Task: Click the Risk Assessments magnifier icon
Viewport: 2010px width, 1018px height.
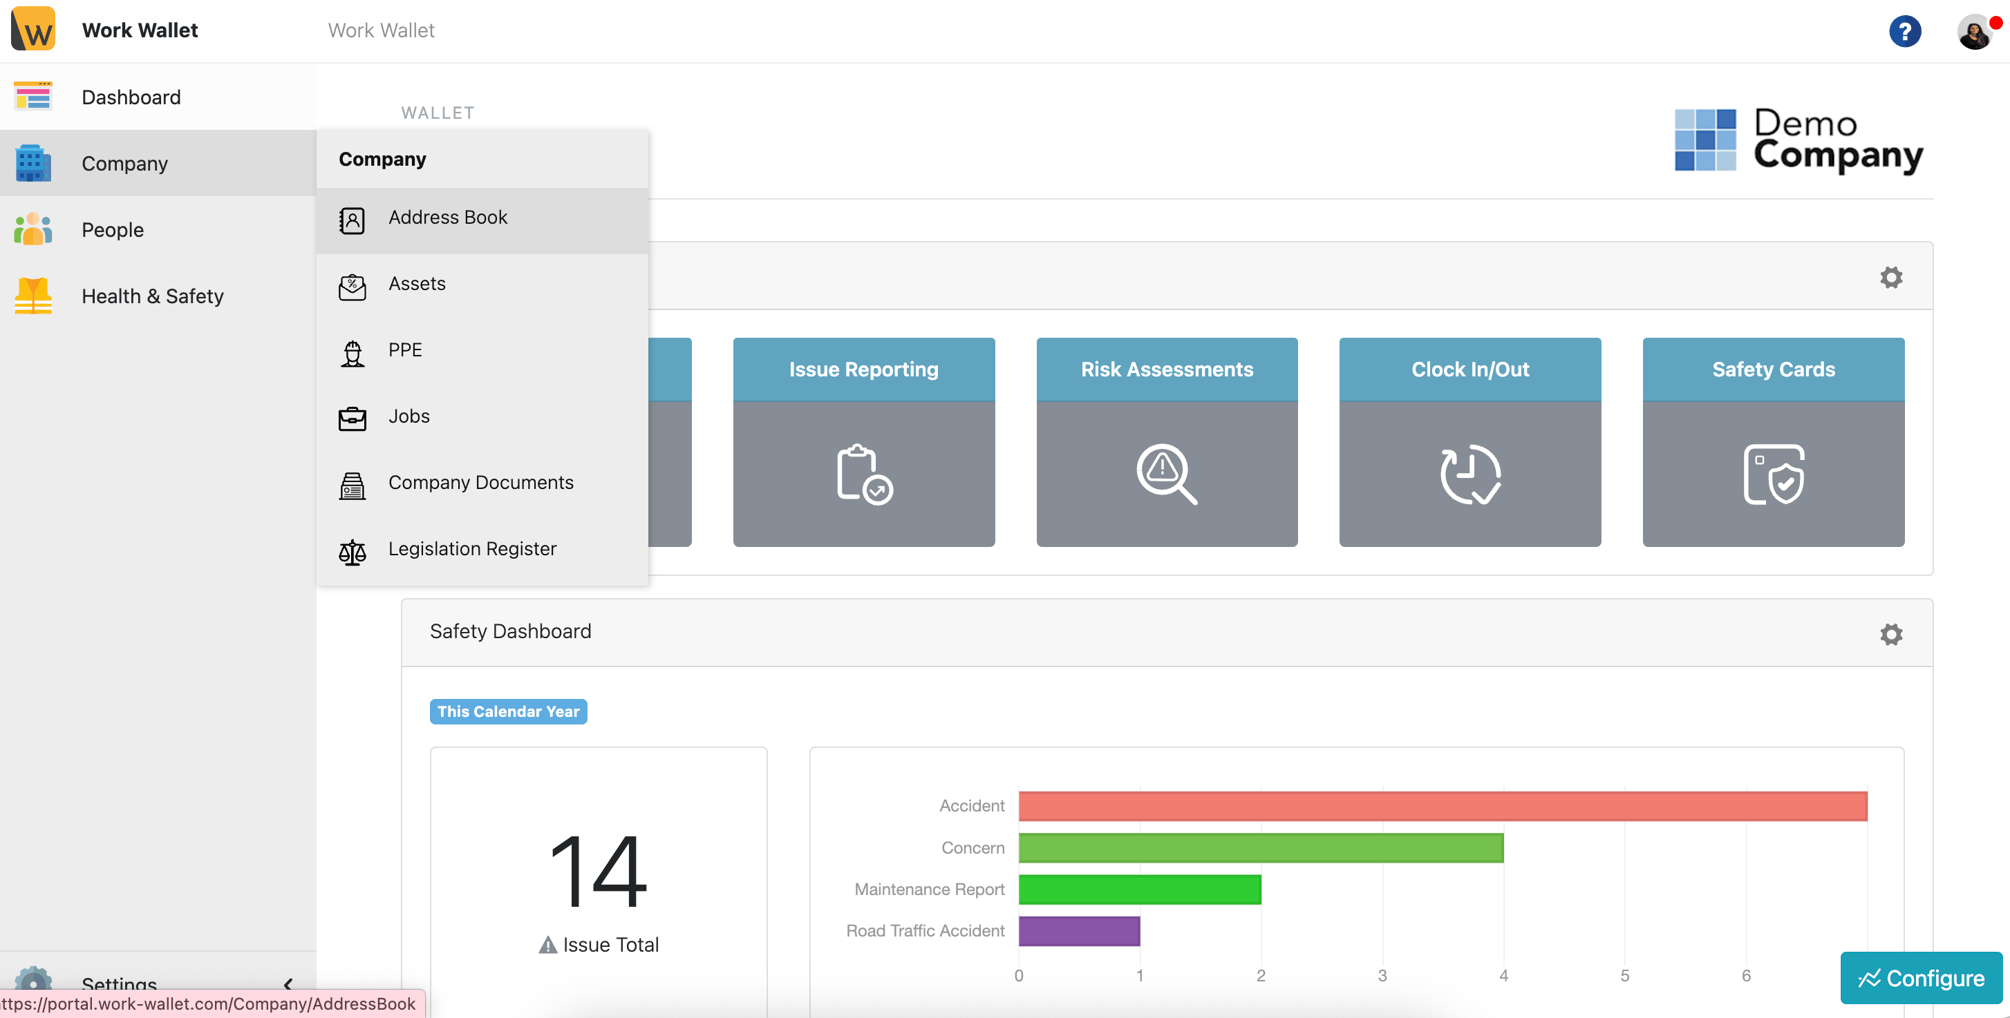Action: click(x=1166, y=474)
